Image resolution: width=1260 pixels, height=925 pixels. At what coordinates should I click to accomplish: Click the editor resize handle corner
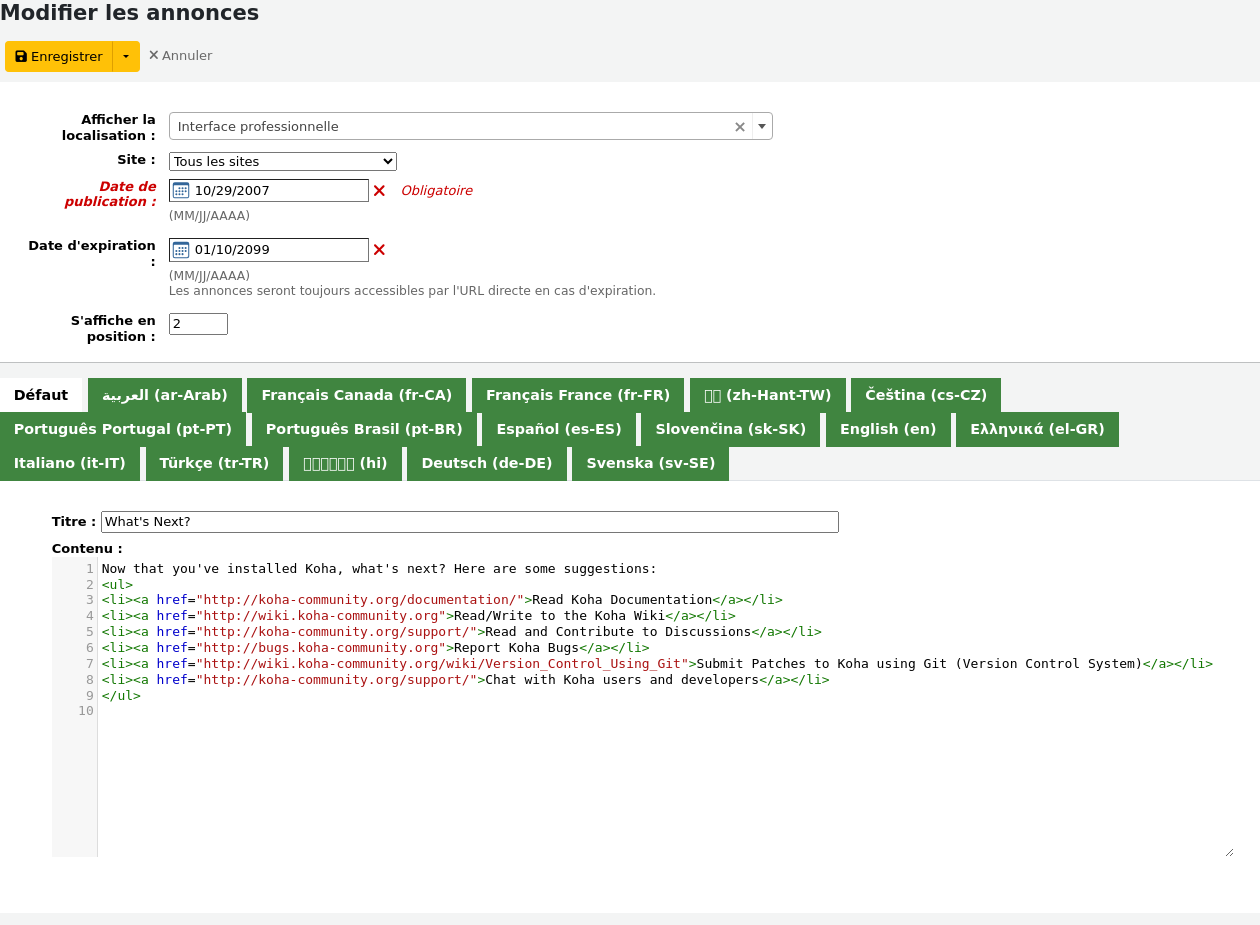coord(1229,852)
